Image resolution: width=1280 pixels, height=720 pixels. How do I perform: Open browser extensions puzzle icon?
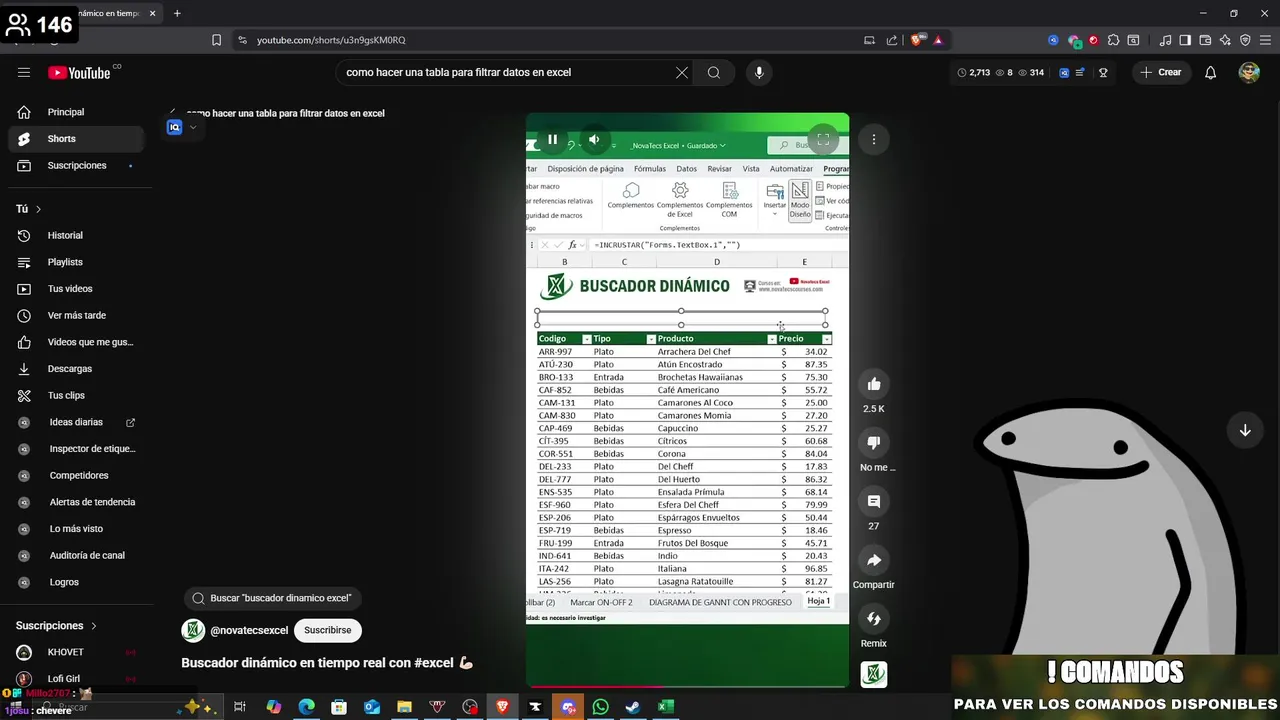tap(1113, 40)
